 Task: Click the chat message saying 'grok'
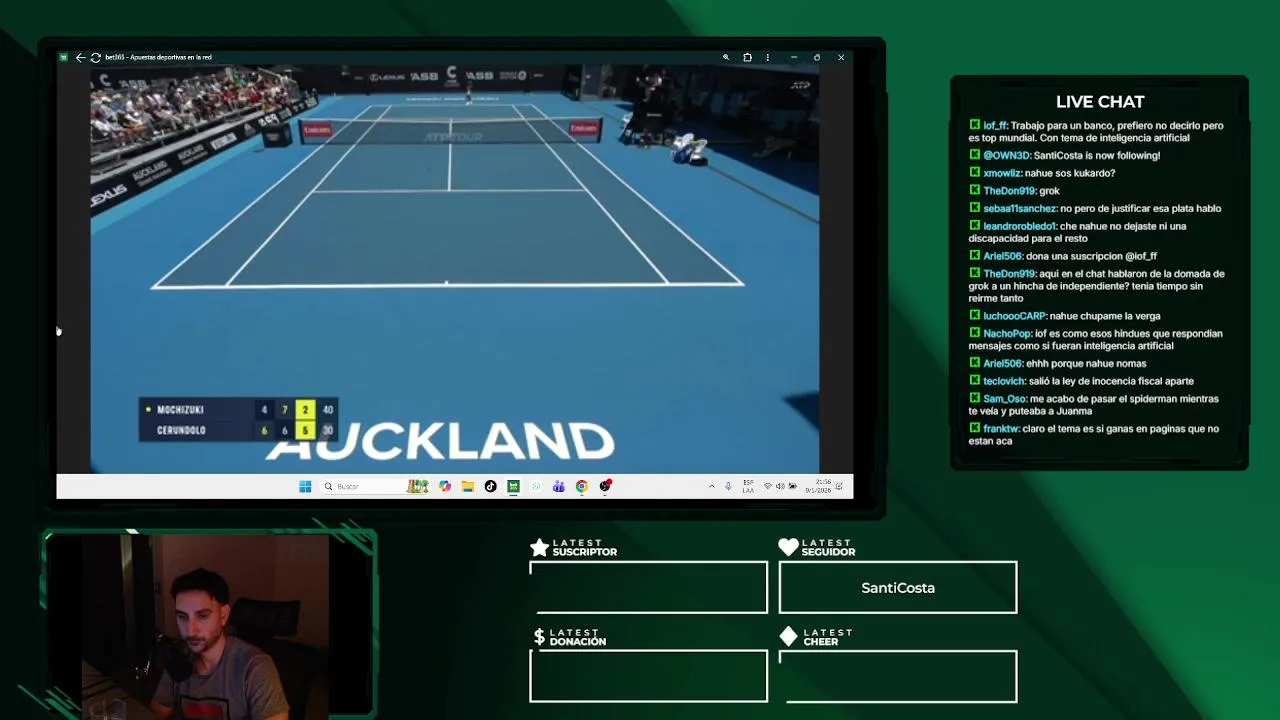coord(1049,191)
